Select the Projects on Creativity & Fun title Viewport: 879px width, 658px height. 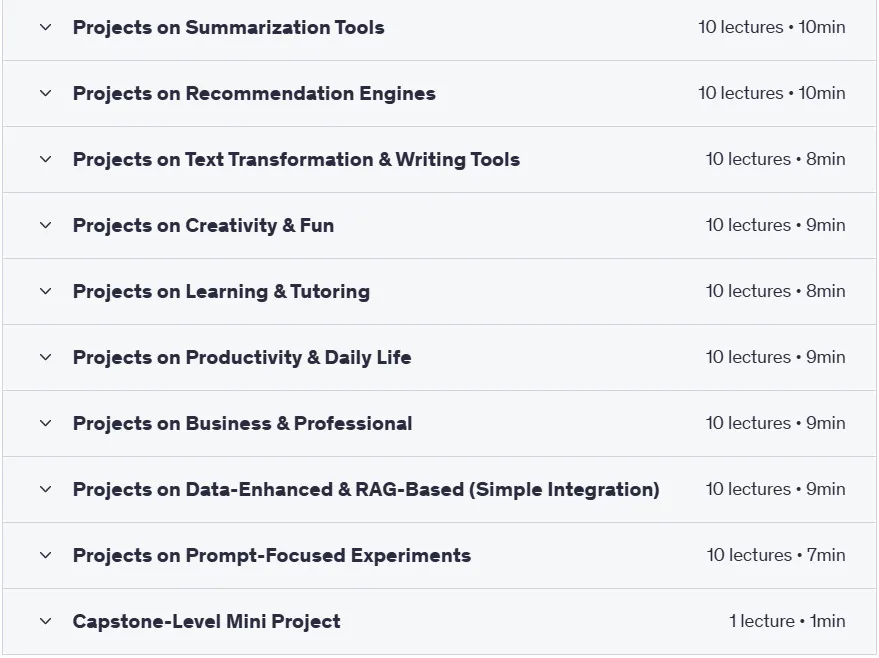tap(203, 226)
